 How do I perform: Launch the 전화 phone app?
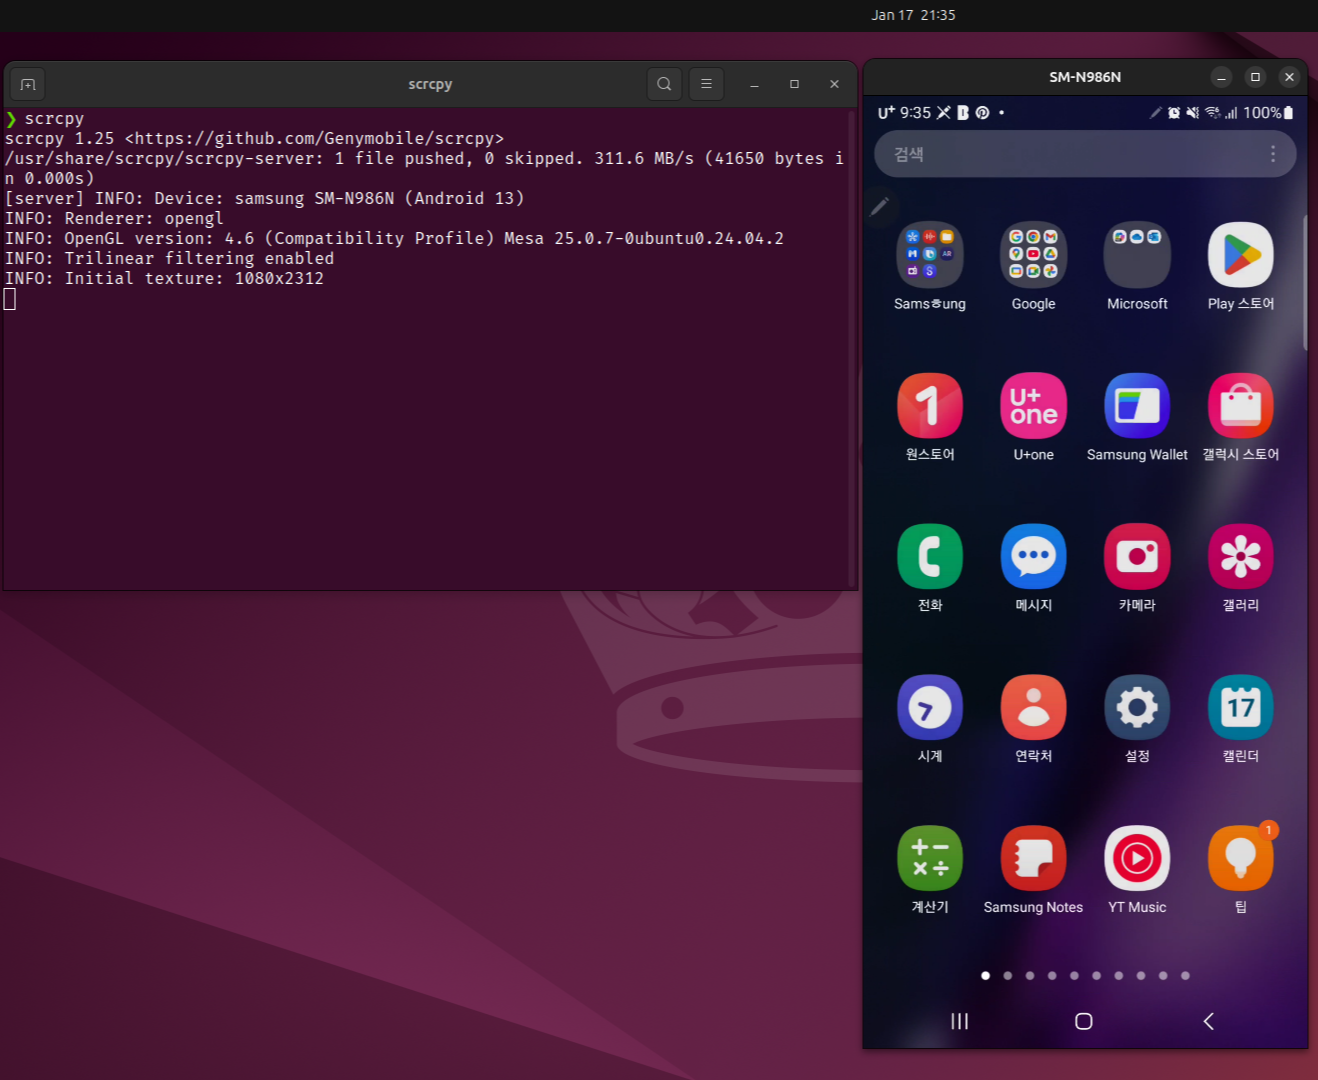point(930,557)
